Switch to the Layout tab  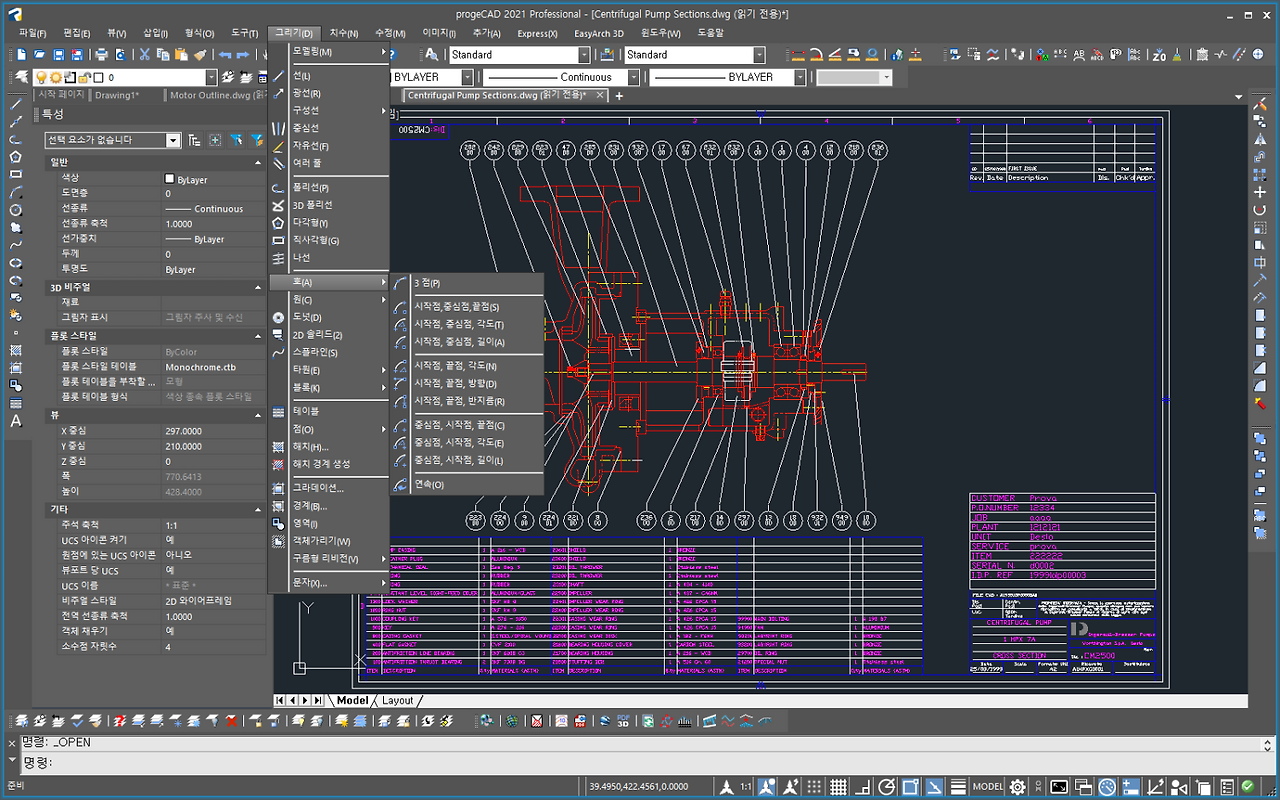[x=397, y=700]
